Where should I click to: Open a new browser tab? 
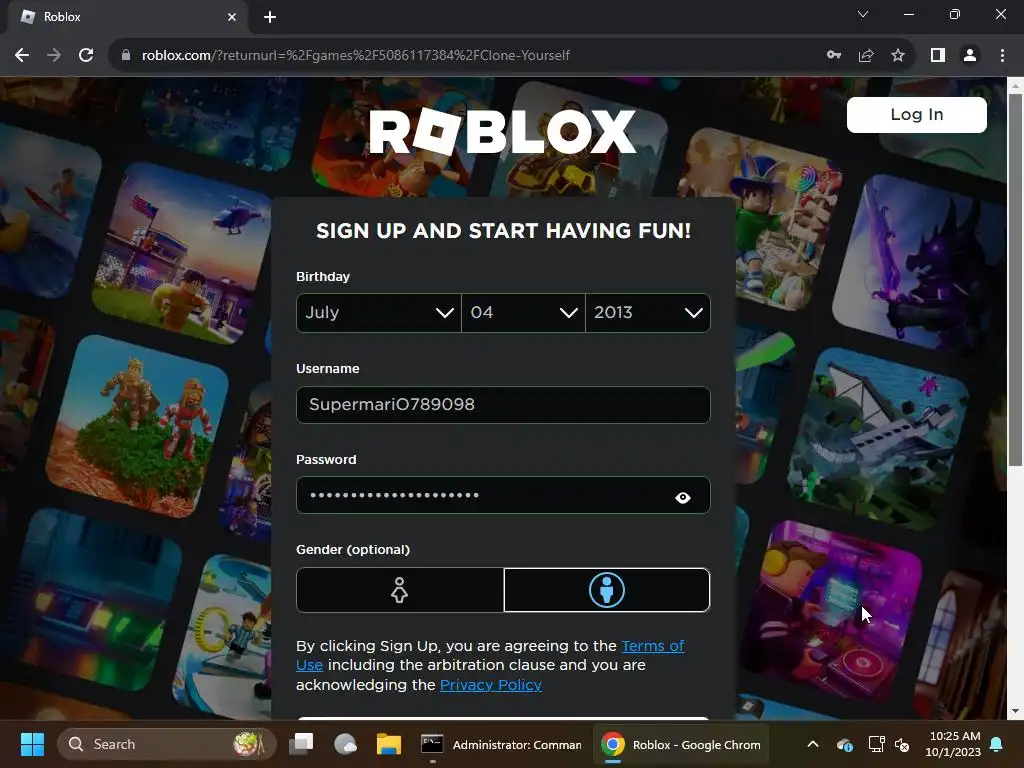point(270,17)
